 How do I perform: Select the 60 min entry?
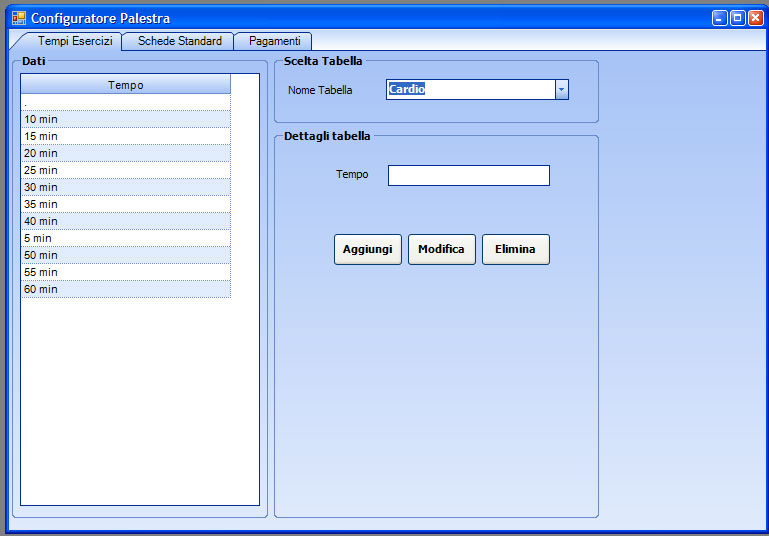coord(126,289)
